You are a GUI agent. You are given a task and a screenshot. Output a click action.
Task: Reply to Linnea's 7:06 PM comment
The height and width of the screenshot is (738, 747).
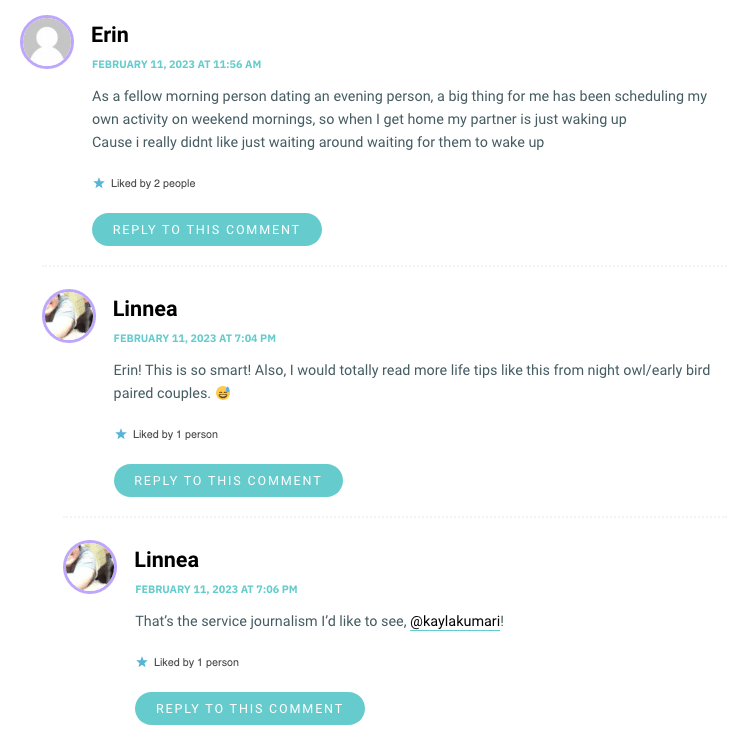click(x=250, y=709)
